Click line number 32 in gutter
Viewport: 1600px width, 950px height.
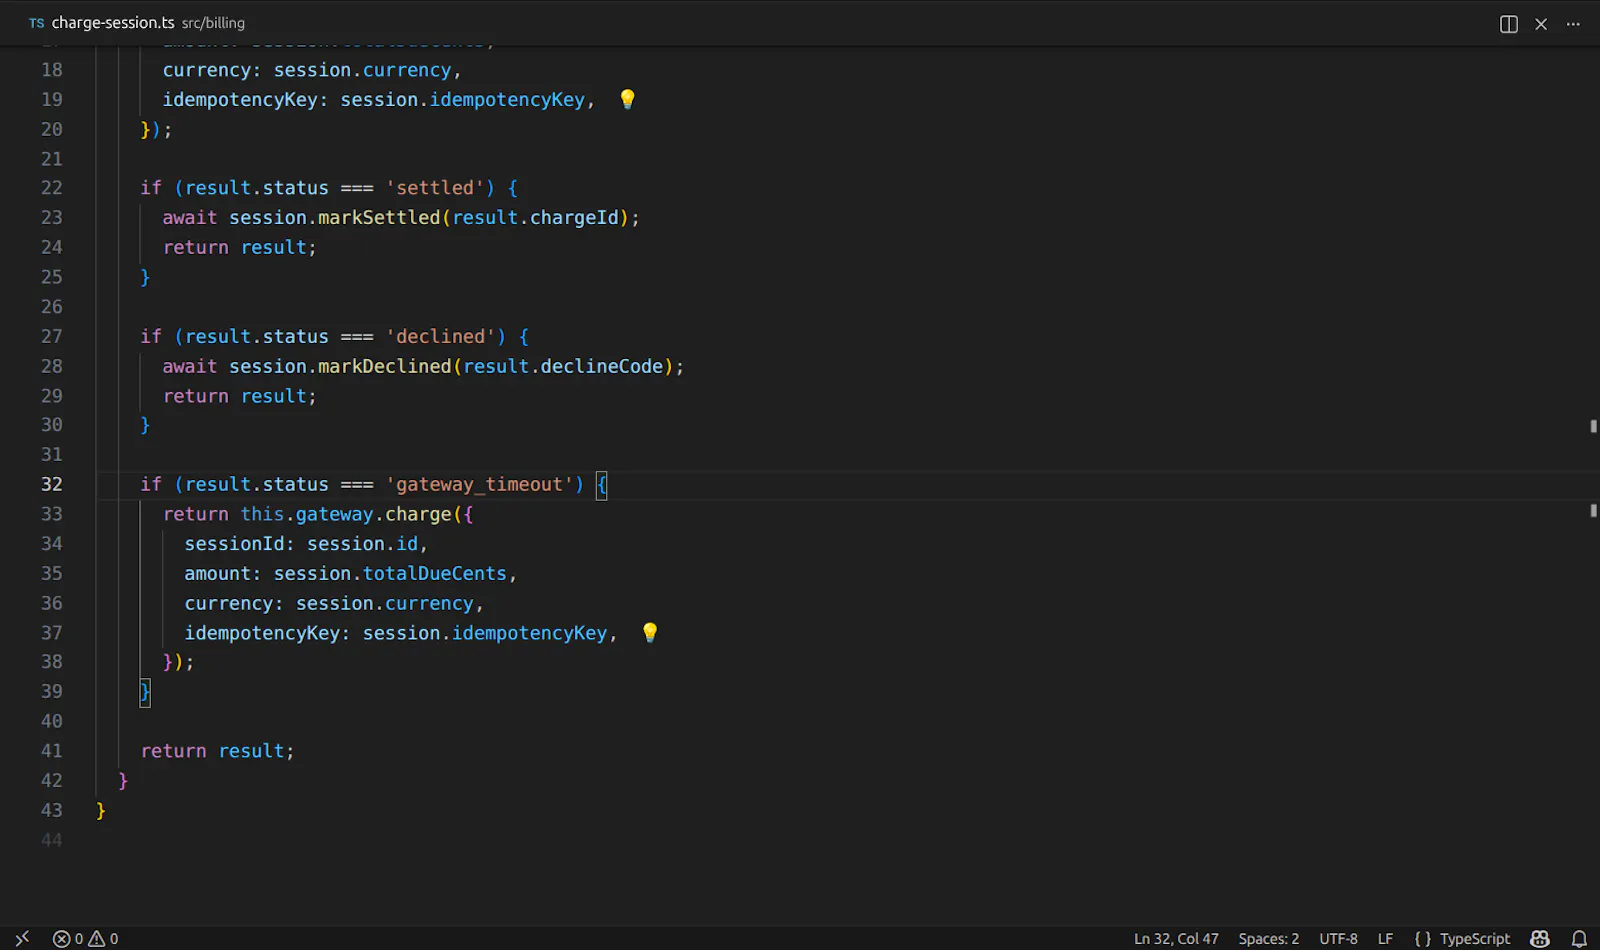click(51, 484)
